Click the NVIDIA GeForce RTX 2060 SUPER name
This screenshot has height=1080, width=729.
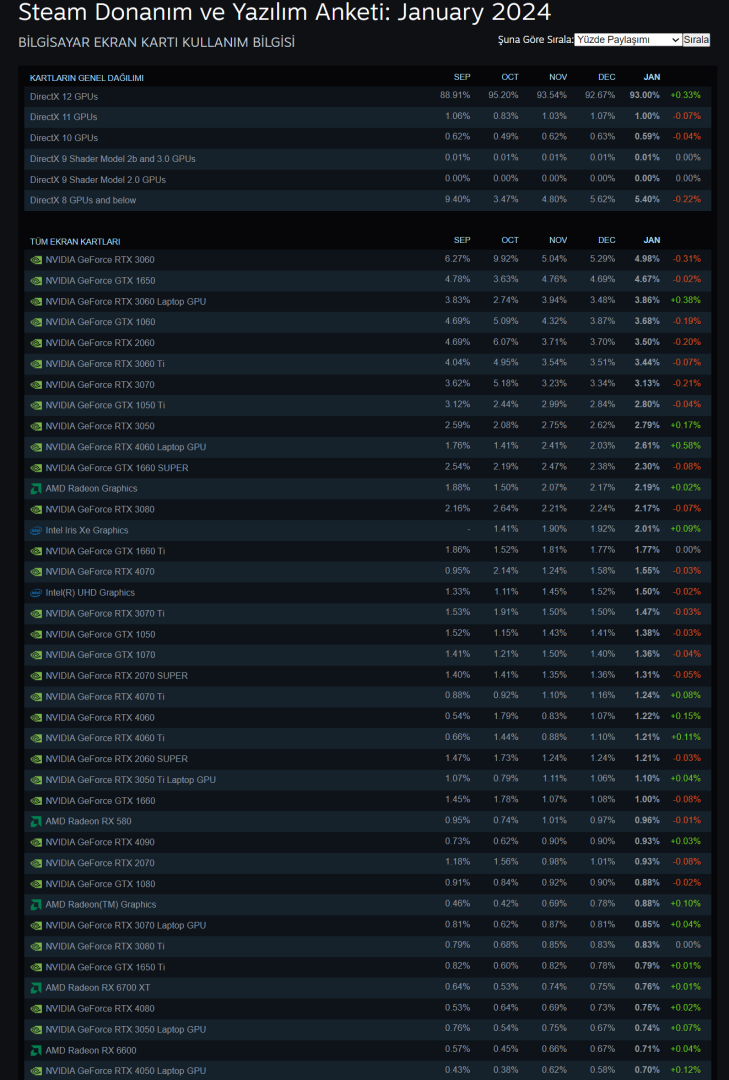click(116, 759)
